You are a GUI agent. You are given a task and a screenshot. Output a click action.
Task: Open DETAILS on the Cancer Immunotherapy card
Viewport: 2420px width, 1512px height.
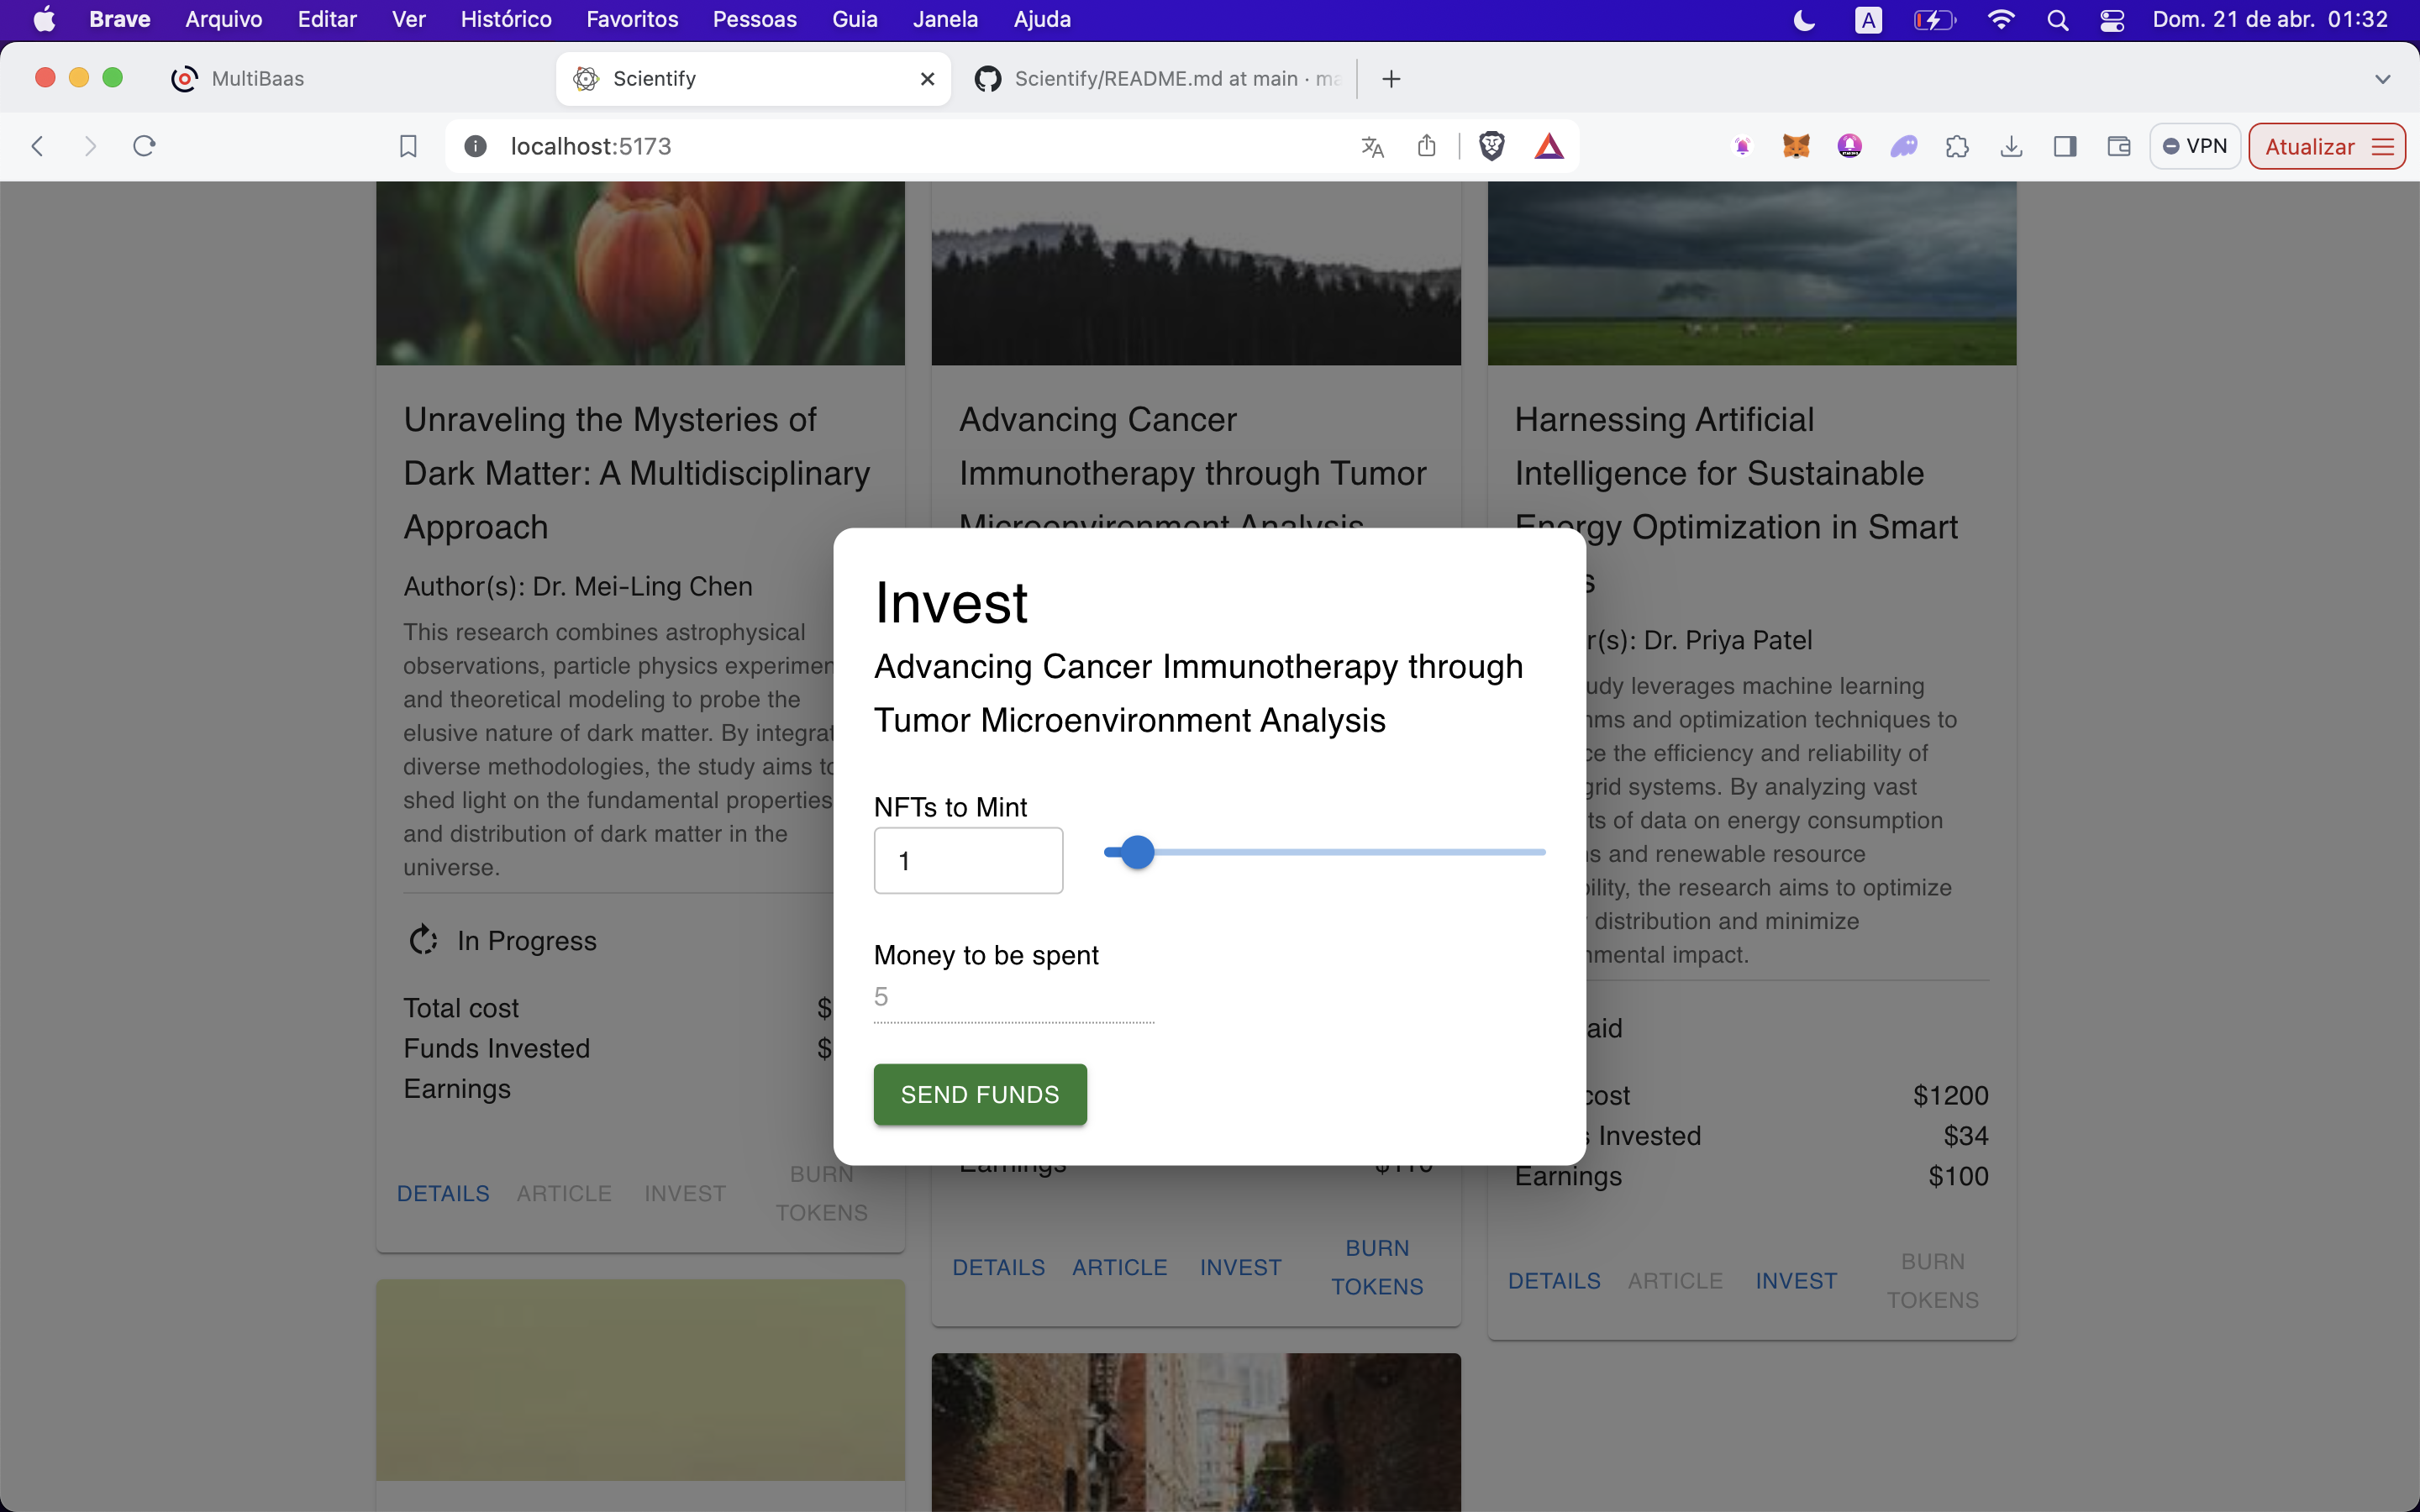click(x=998, y=1267)
